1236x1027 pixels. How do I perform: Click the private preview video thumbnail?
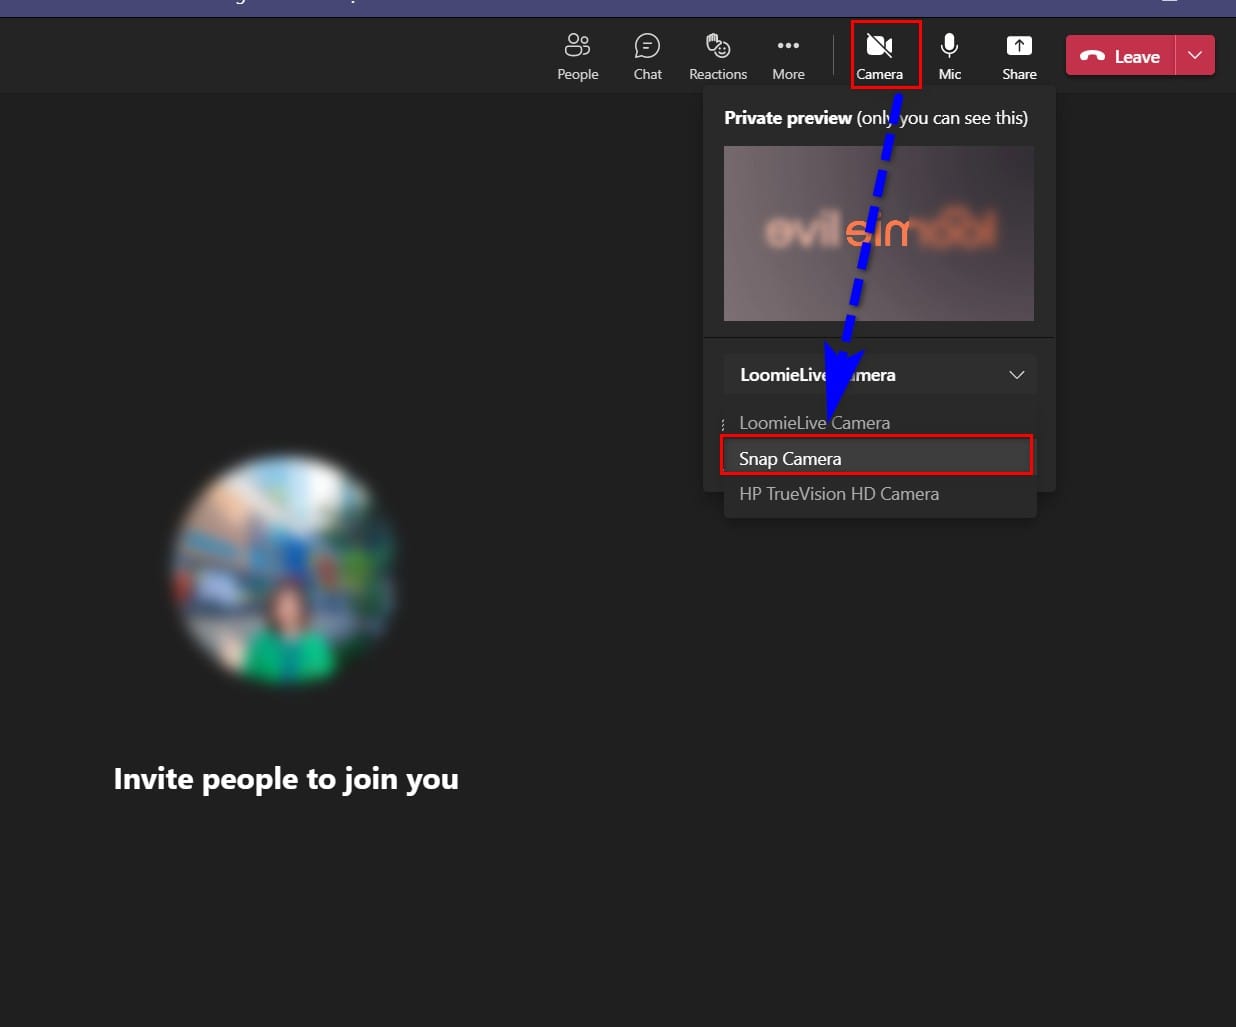pos(879,233)
